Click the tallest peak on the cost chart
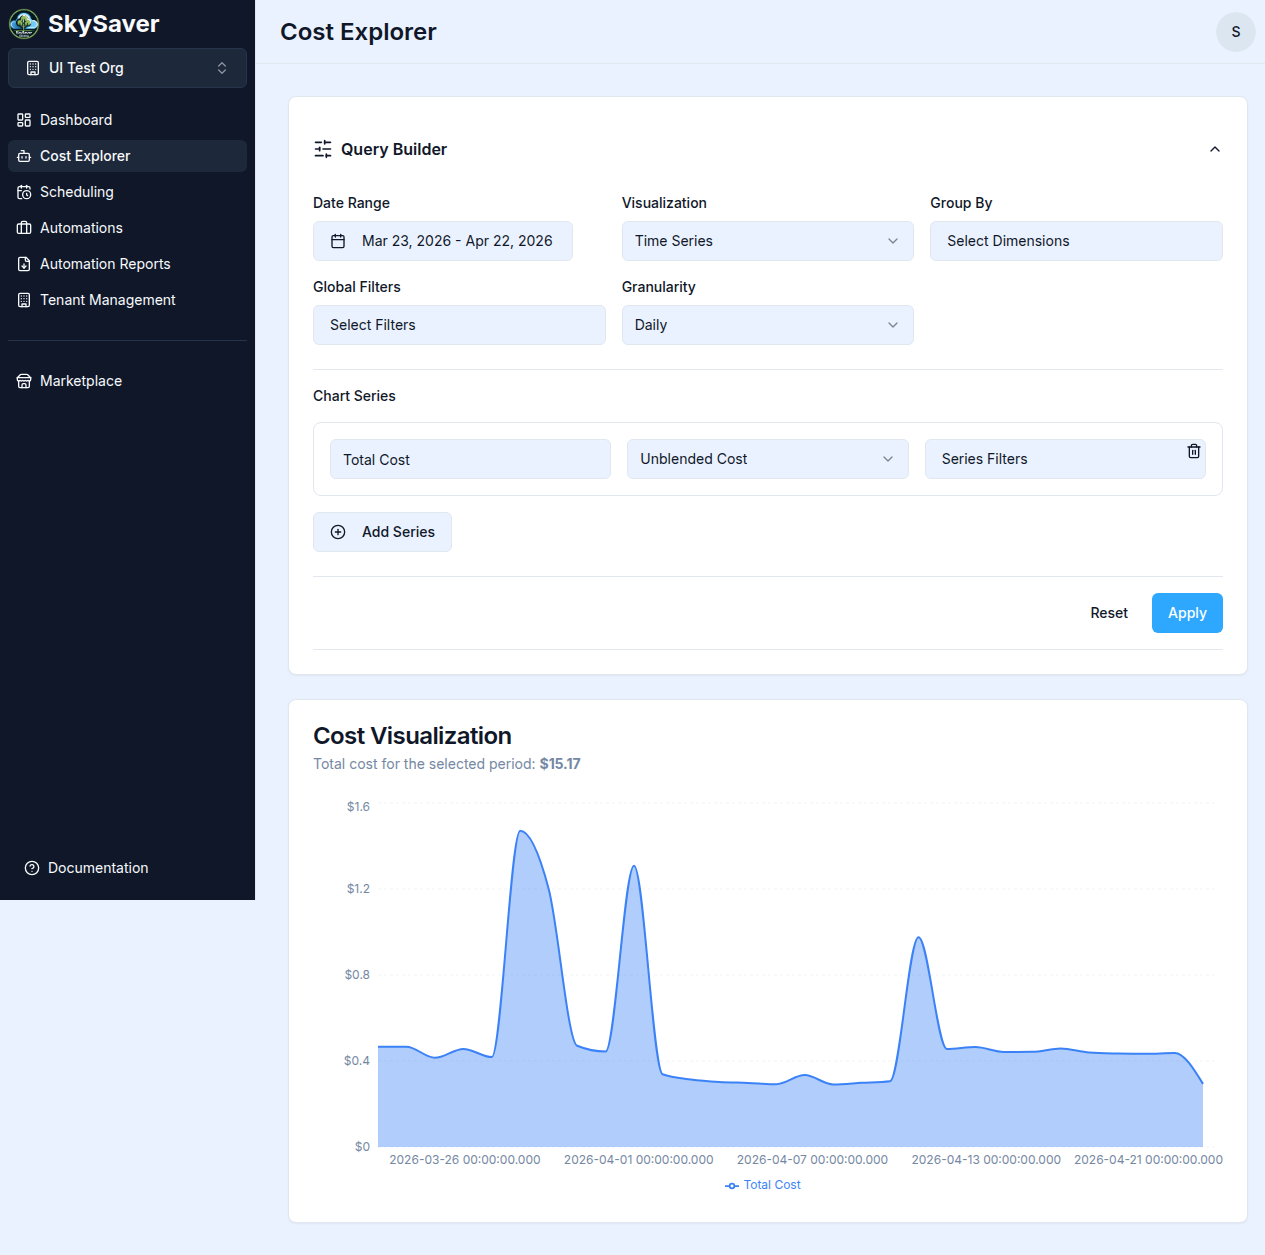 521,831
